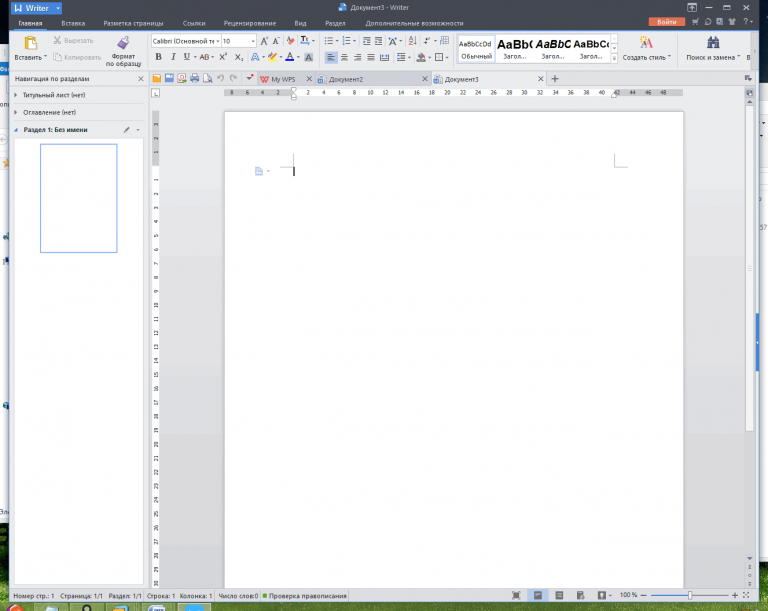Open Find and Replace (Поиск и замена)

pyautogui.click(x=713, y=48)
